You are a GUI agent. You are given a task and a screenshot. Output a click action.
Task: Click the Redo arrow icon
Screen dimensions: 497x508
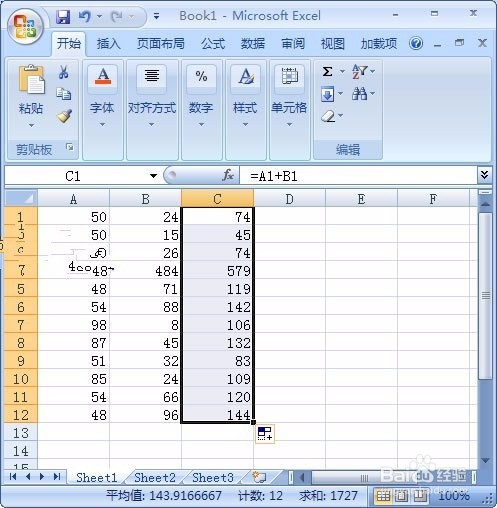click(117, 17)
